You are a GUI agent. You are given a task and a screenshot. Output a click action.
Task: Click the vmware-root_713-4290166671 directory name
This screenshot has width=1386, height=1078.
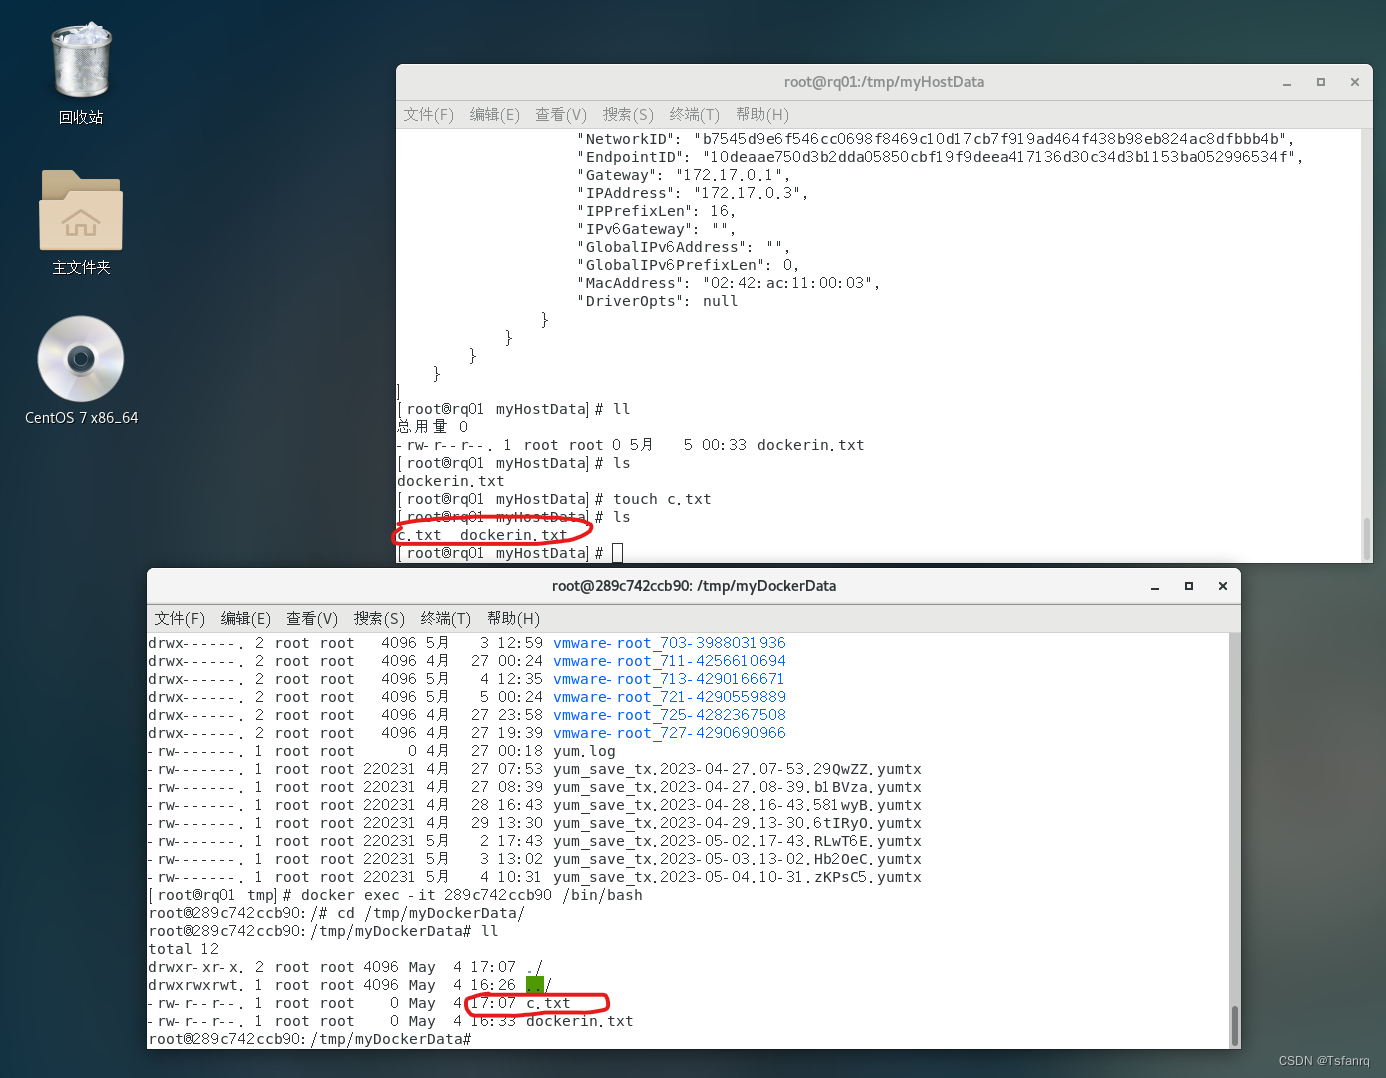669,679
